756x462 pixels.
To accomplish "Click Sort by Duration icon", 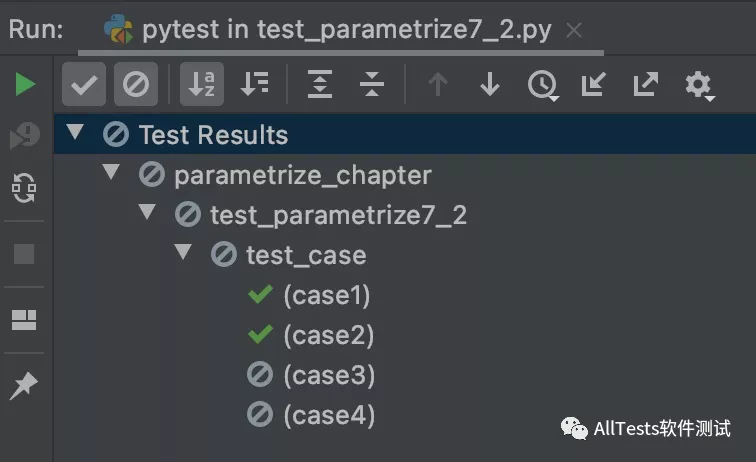I will point(255,85).
